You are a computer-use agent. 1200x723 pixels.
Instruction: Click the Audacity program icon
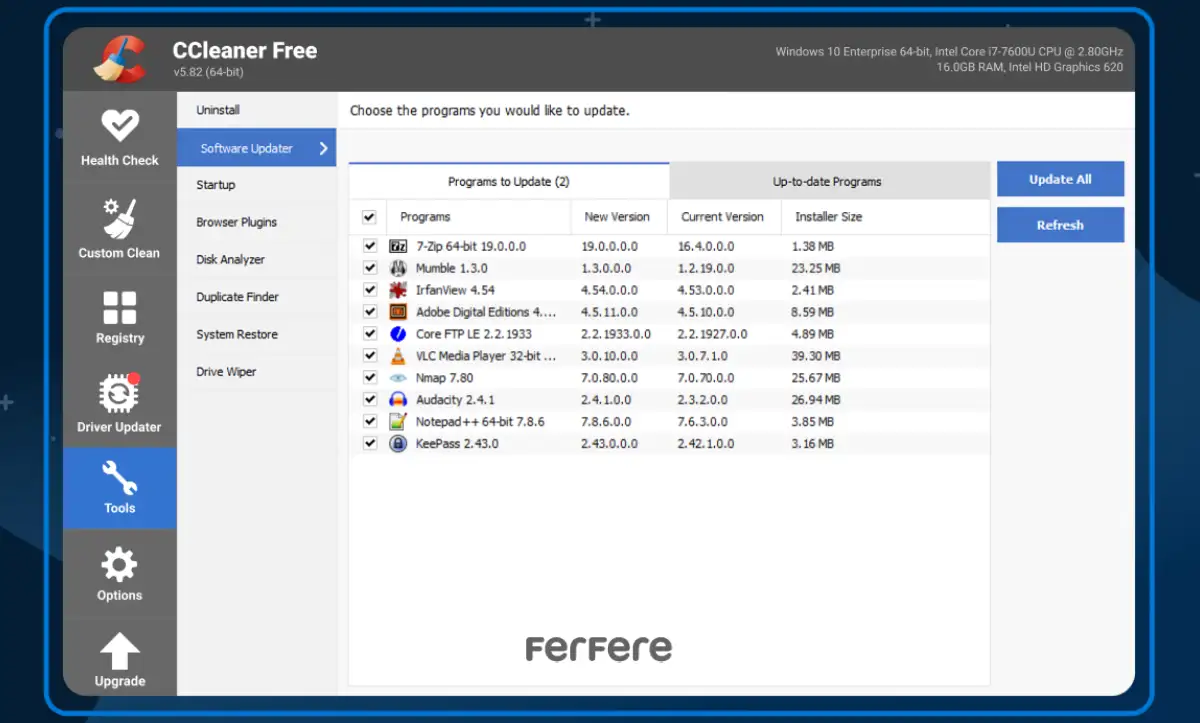point(398,400)
